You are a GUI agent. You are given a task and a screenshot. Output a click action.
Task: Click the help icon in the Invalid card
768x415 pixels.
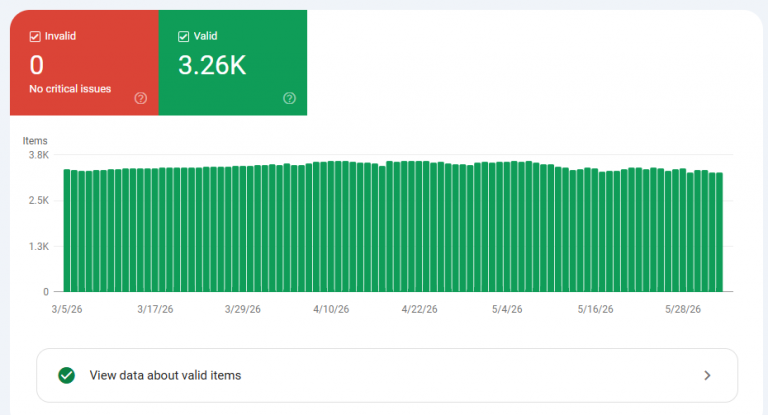click(141, 98)
